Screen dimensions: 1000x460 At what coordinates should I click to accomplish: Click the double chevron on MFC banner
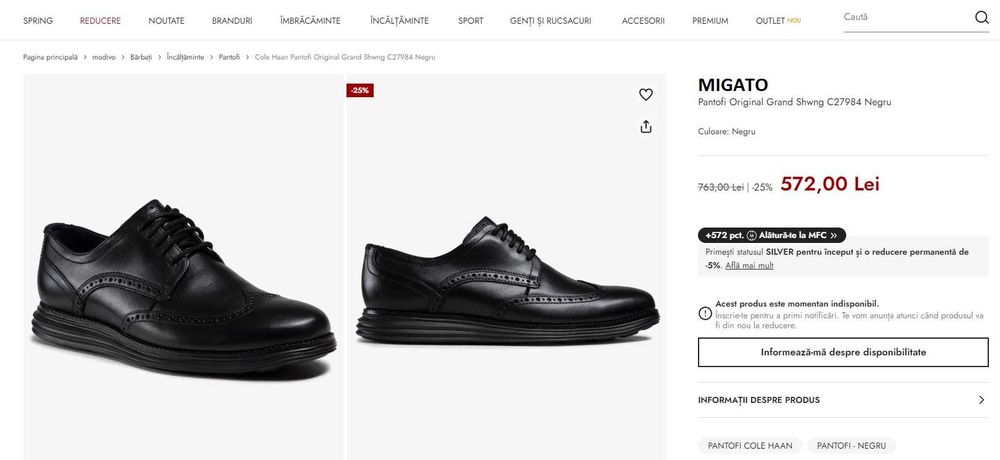[834, 236]
